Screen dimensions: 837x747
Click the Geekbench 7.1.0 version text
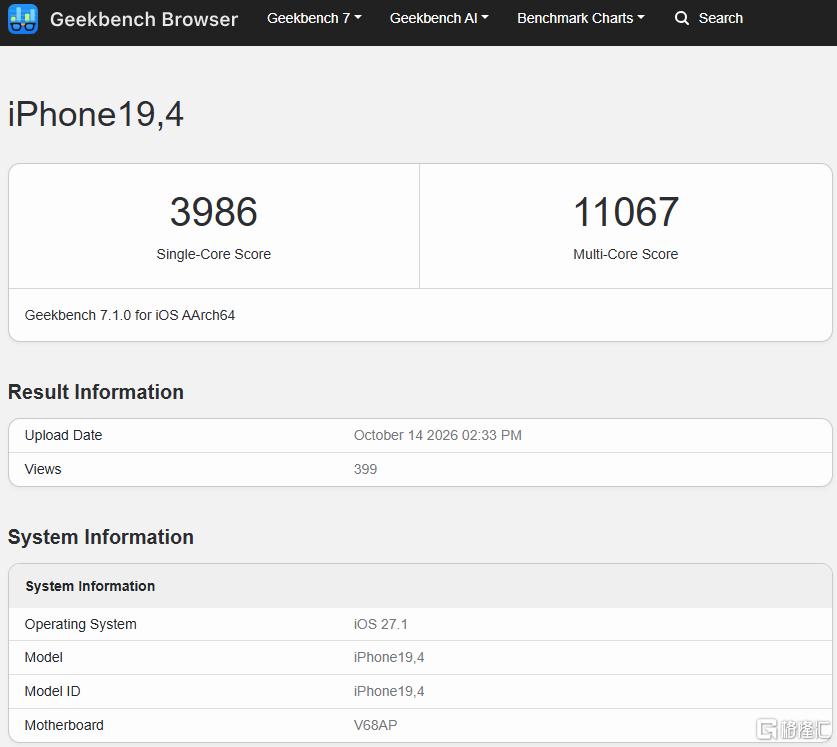coord(130,316)
